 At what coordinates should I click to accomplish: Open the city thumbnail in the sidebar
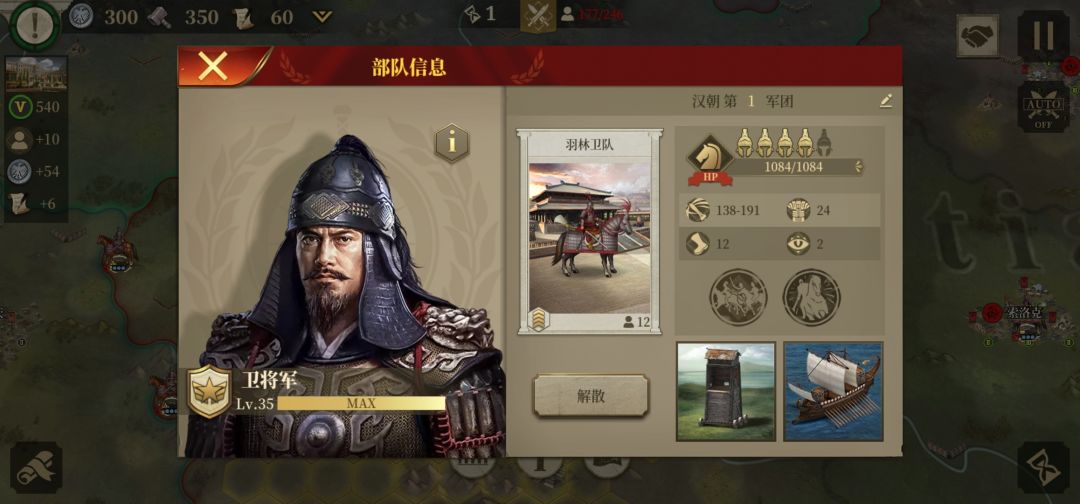click(36, 74)
